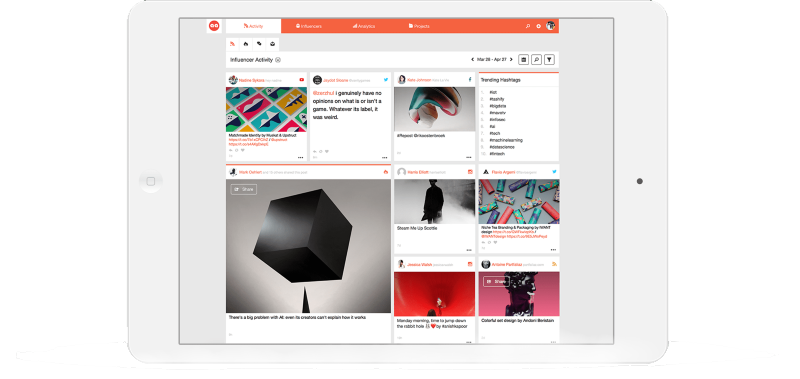Open the #machinelearning trending hashtag
This screenshot has width=800, height=379.
506,140
